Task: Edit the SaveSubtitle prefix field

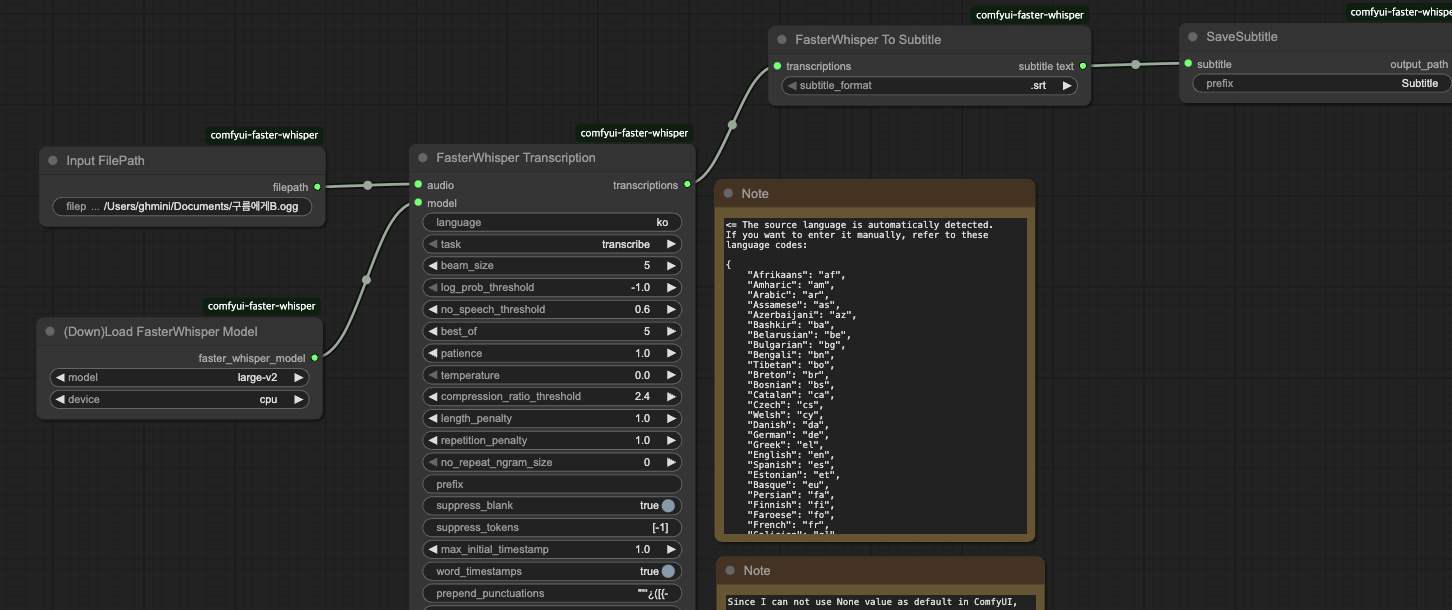Action: (1320, 84)
